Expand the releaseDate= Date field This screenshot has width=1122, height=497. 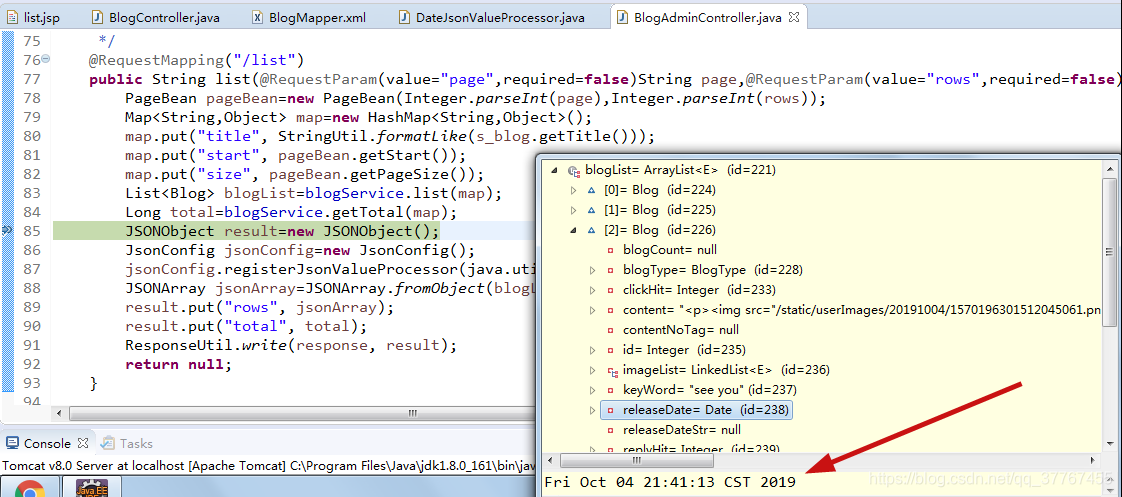point(592,410)
